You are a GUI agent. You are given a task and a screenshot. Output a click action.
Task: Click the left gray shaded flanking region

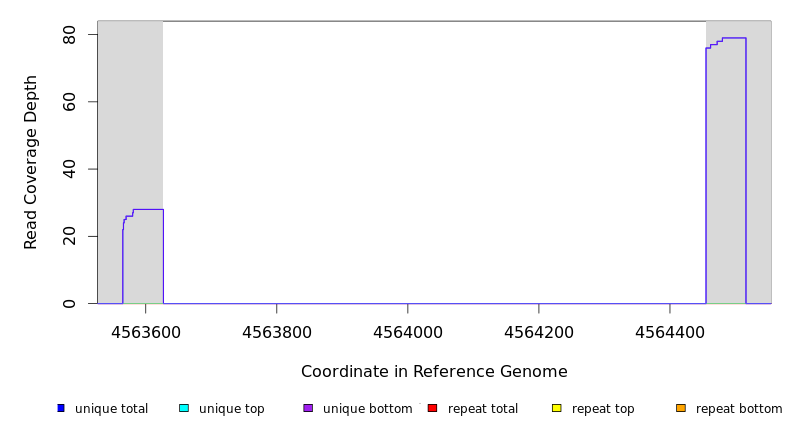pos(130,120)
